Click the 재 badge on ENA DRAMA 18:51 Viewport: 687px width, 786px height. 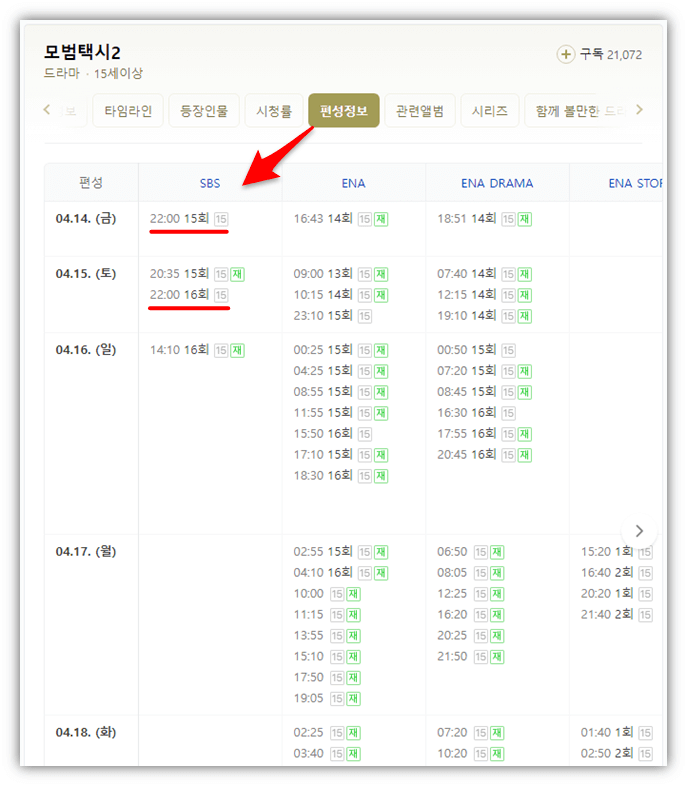[525, 219]
